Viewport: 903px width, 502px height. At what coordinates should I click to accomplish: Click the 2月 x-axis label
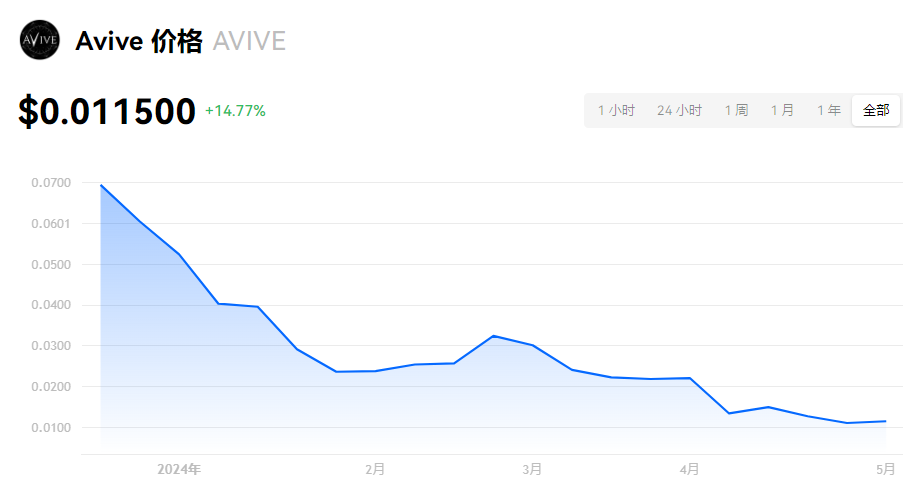375,469
